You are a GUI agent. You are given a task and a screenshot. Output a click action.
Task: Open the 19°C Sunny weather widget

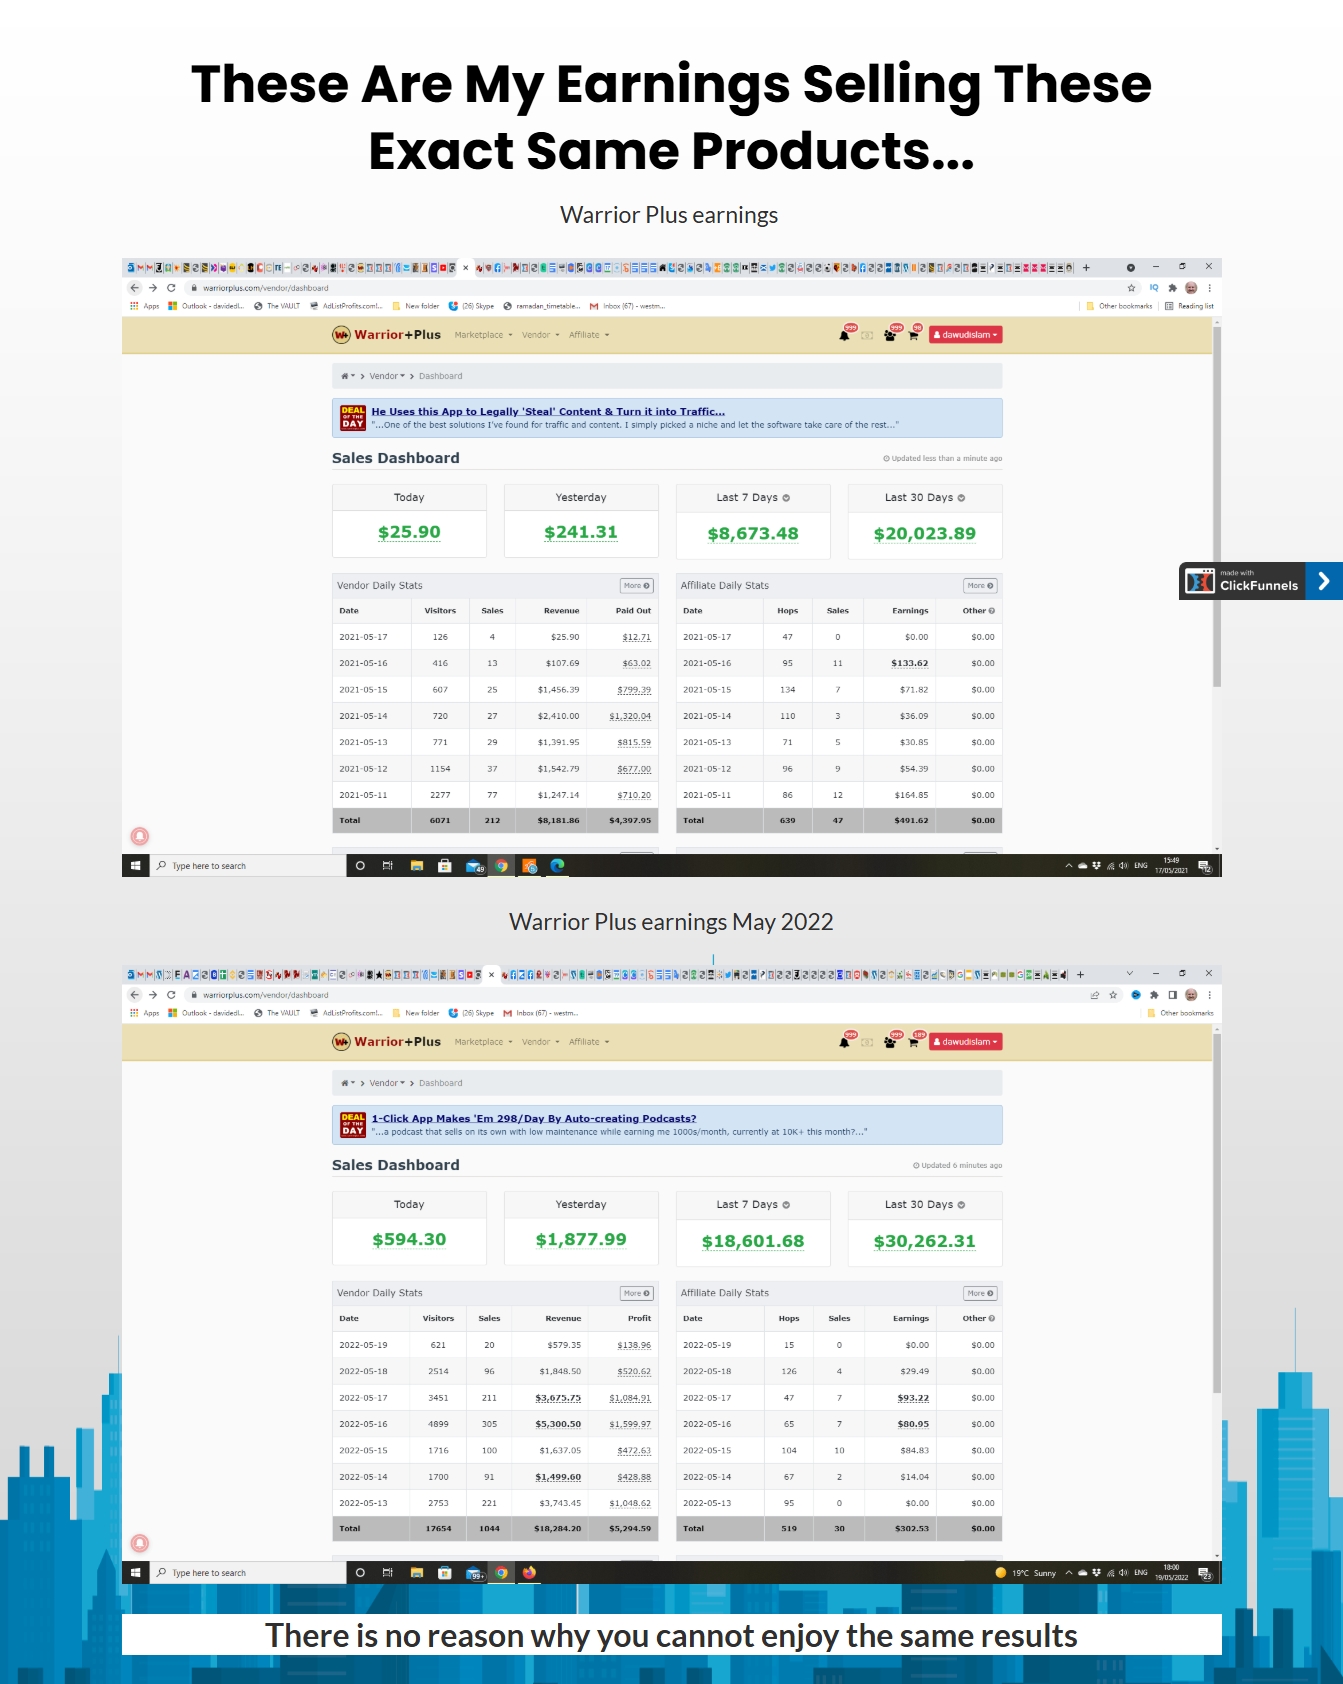point(1026,1573)
